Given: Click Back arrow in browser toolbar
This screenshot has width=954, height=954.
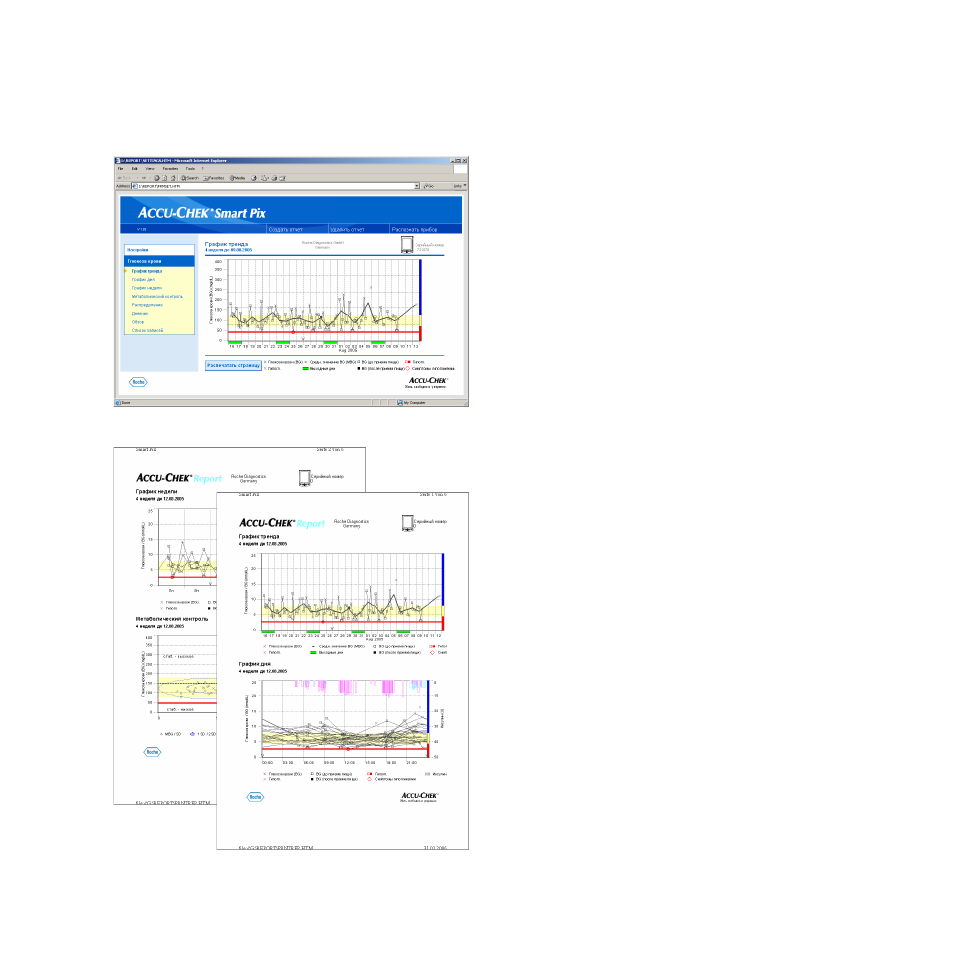Looking at the screenshot, I should tap(124, 178).
